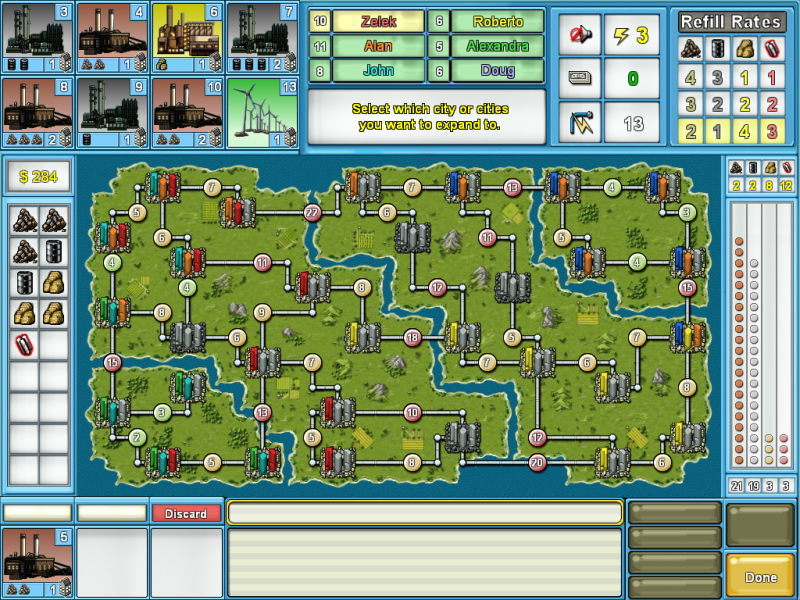Click John's city count 8

click(x=320, y=70)
